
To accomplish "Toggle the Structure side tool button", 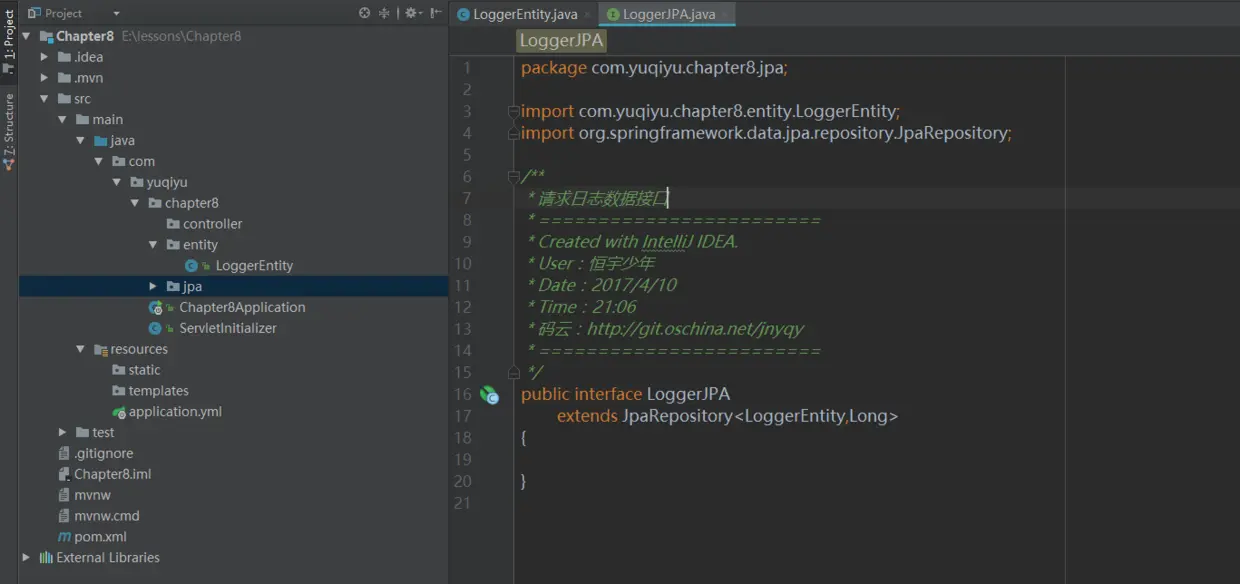I will [x=9, y=132].
